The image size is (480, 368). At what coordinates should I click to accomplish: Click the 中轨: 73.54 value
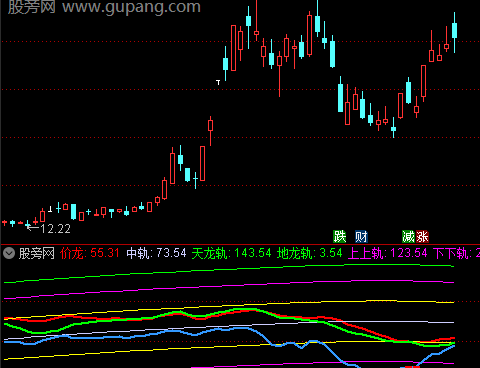click(156, 253)
